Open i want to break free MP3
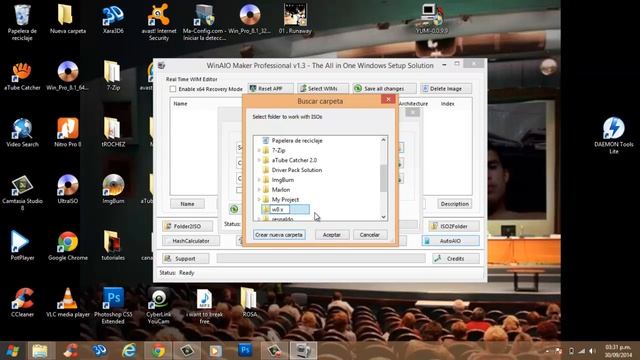This screenshot has height=360, width=640. coord(204,306)
